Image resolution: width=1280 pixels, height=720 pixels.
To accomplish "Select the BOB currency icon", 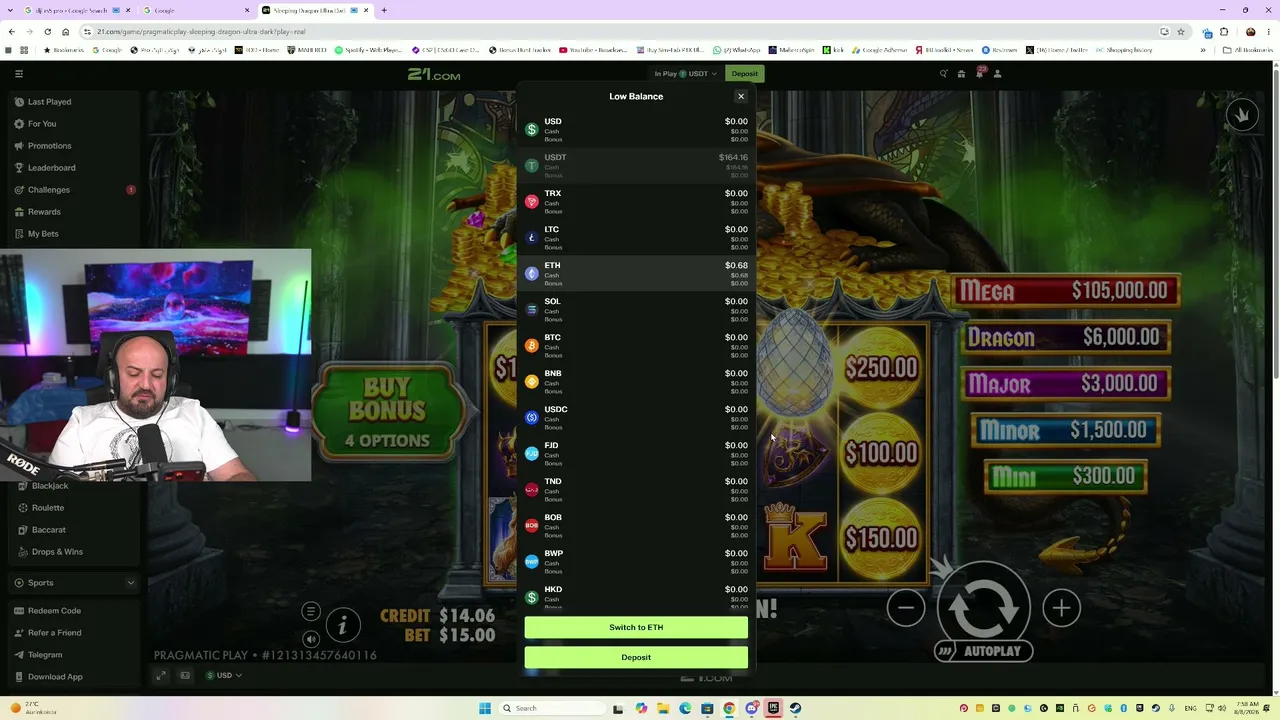I will pyautogui.click(x=532, y=525).
